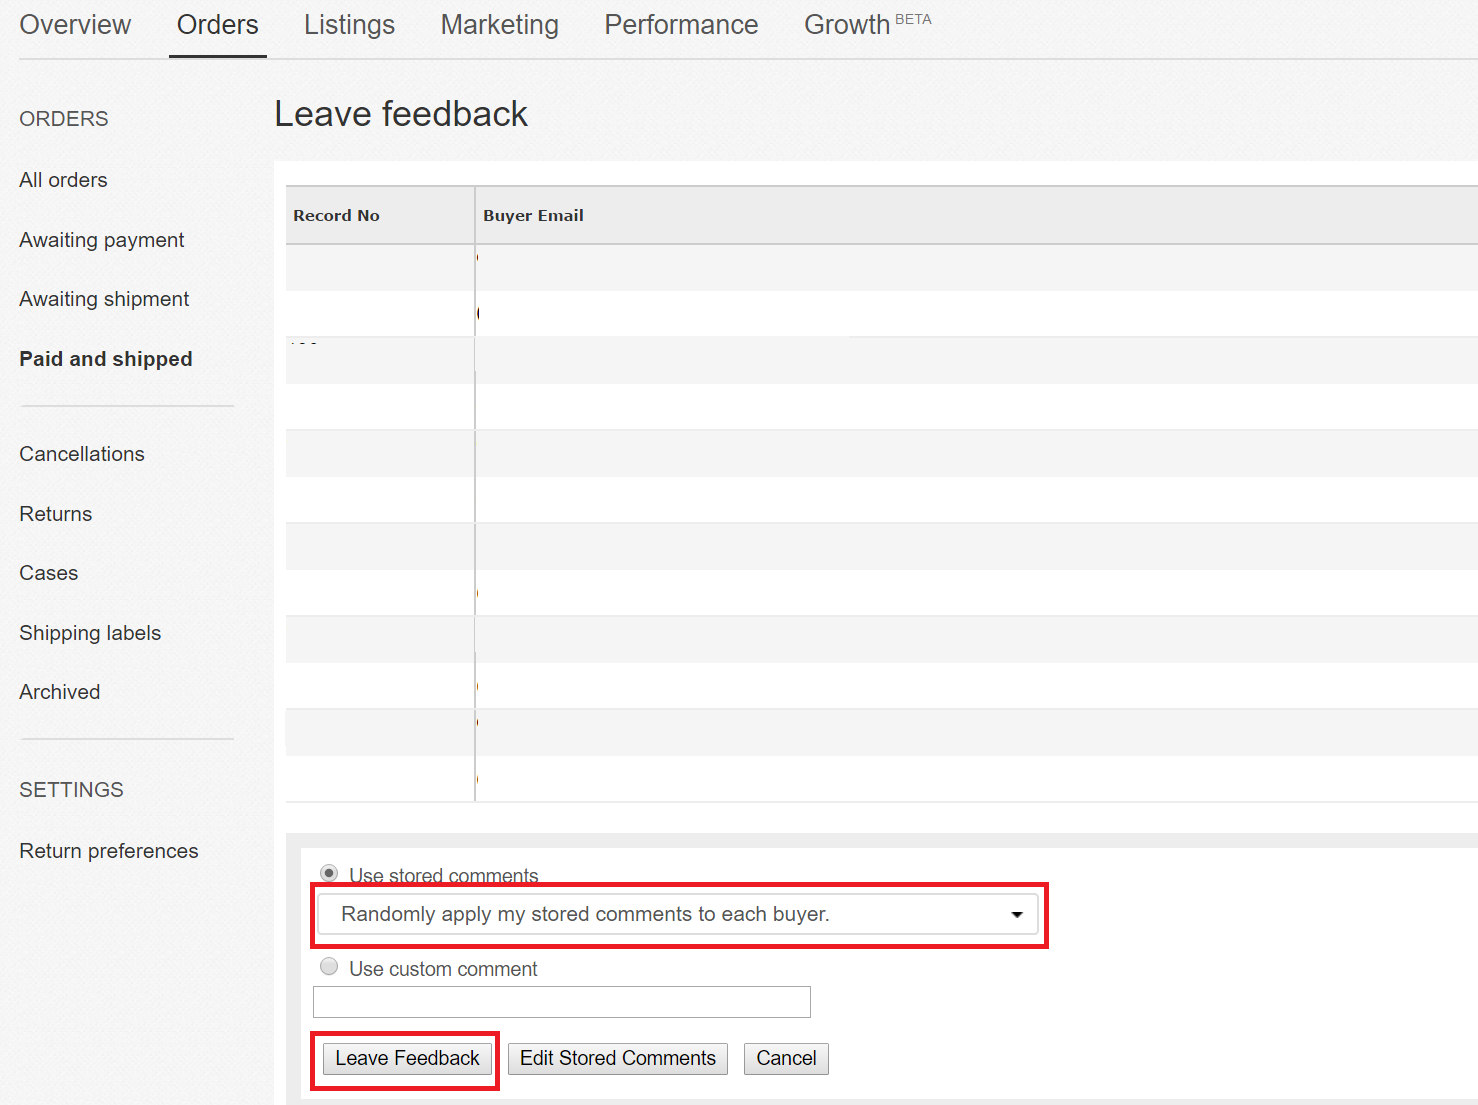This screenshot has height=1105, width=1478.
Task: Go to the Marketing tab
Action: pyautogui.click(x=499, y=25)
